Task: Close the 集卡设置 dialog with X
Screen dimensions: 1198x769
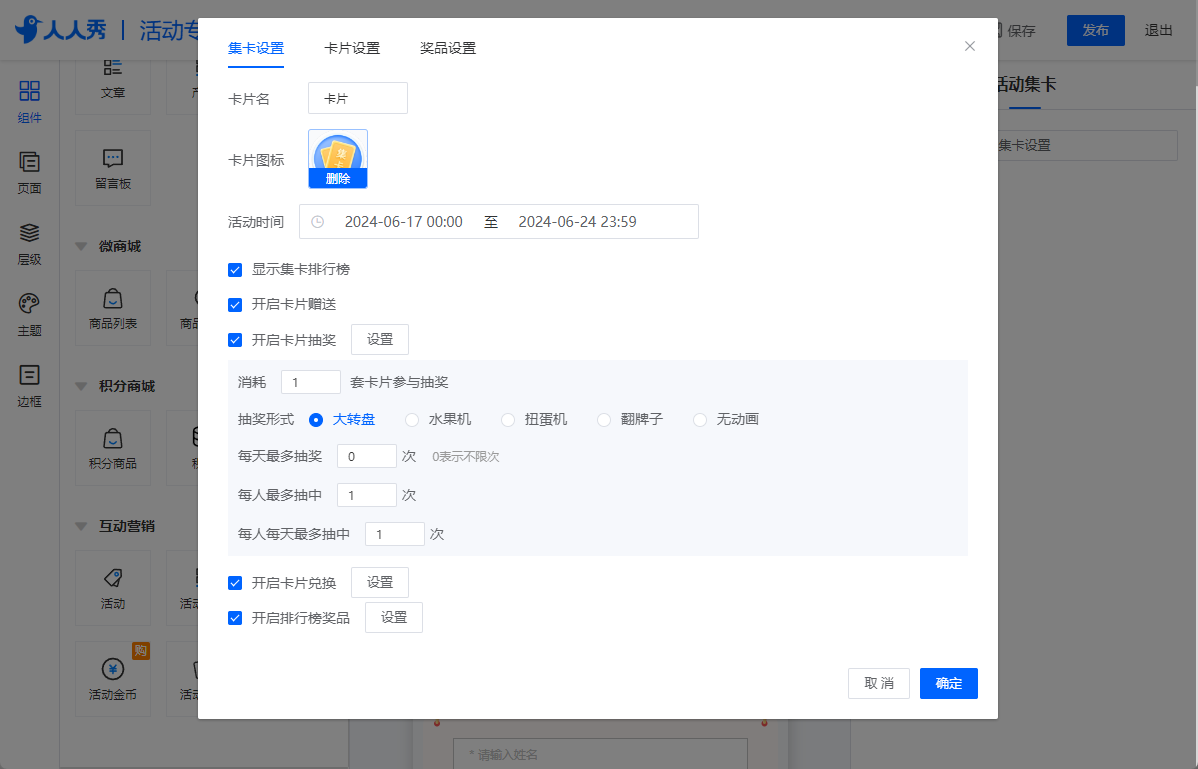Action: 970,47
